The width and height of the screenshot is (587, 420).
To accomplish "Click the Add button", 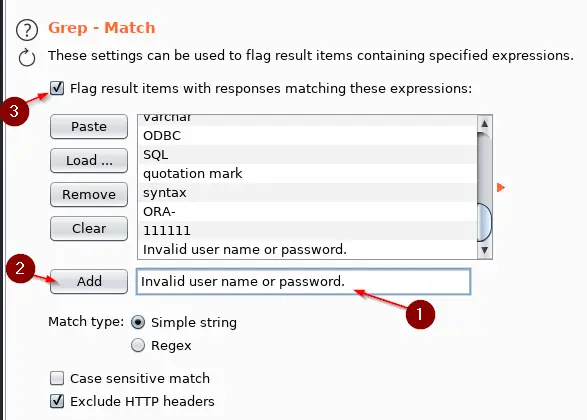I will pos(89,281).
